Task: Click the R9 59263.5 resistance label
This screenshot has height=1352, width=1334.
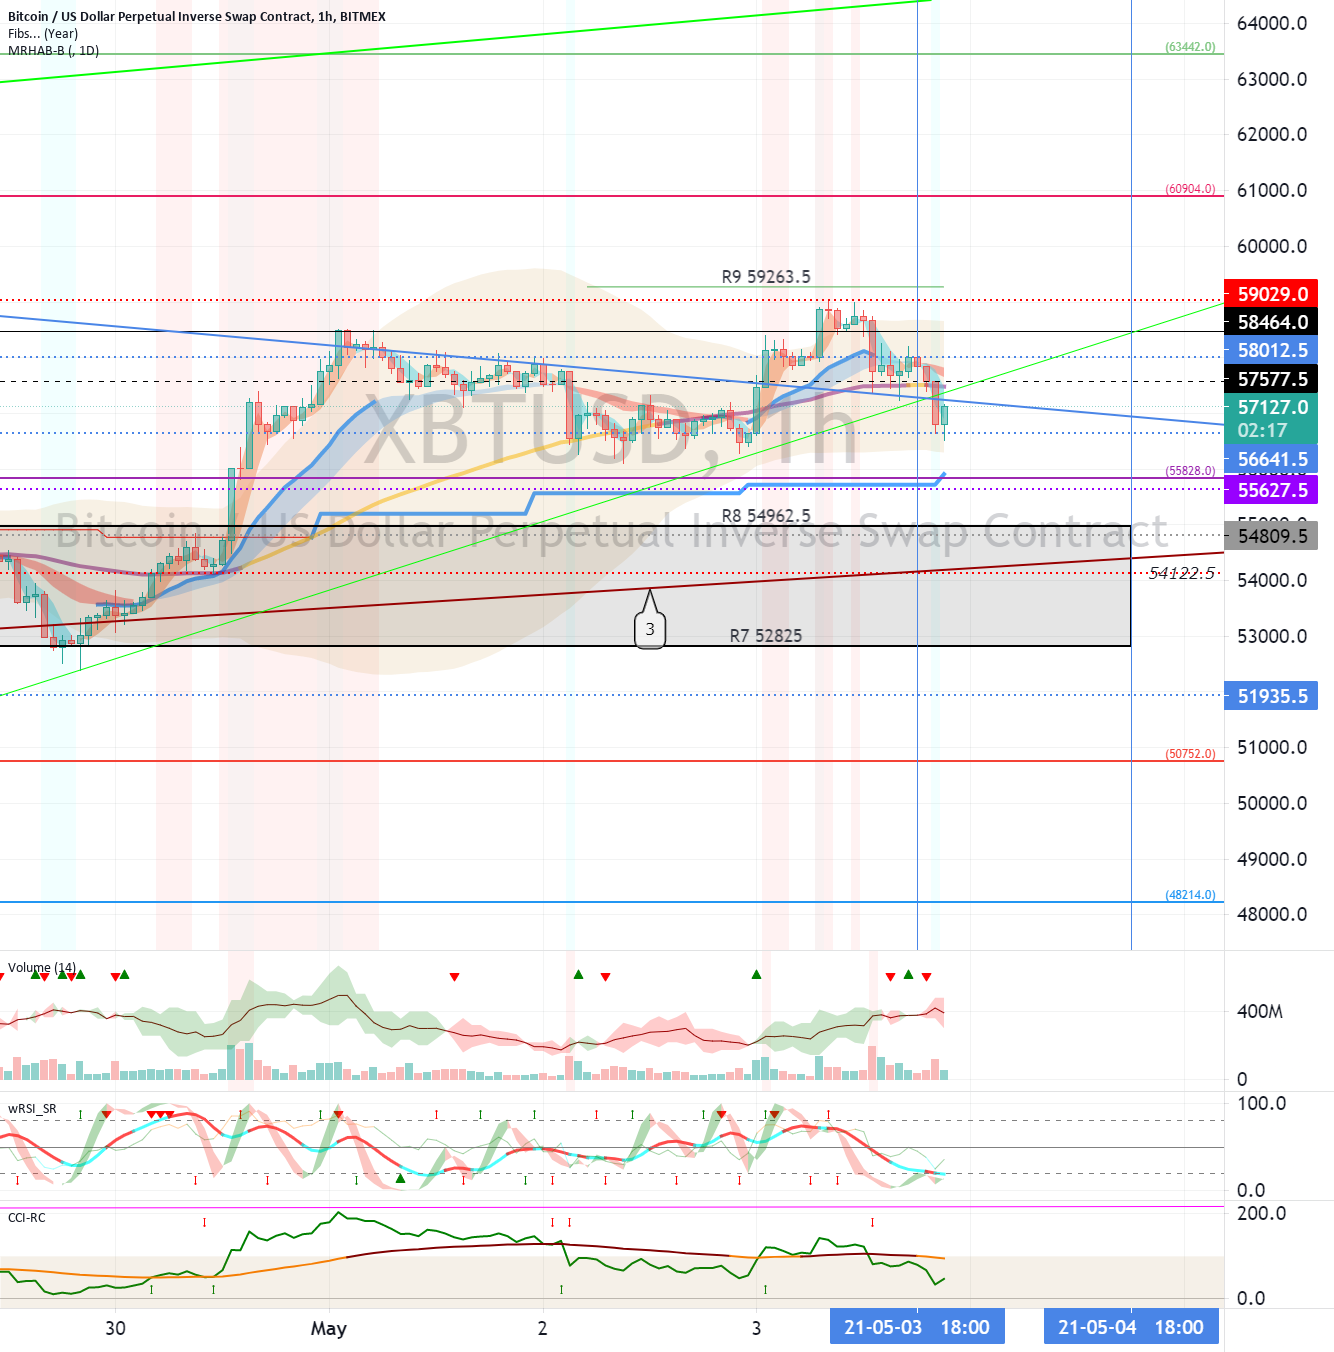Action: pos(766,277)
